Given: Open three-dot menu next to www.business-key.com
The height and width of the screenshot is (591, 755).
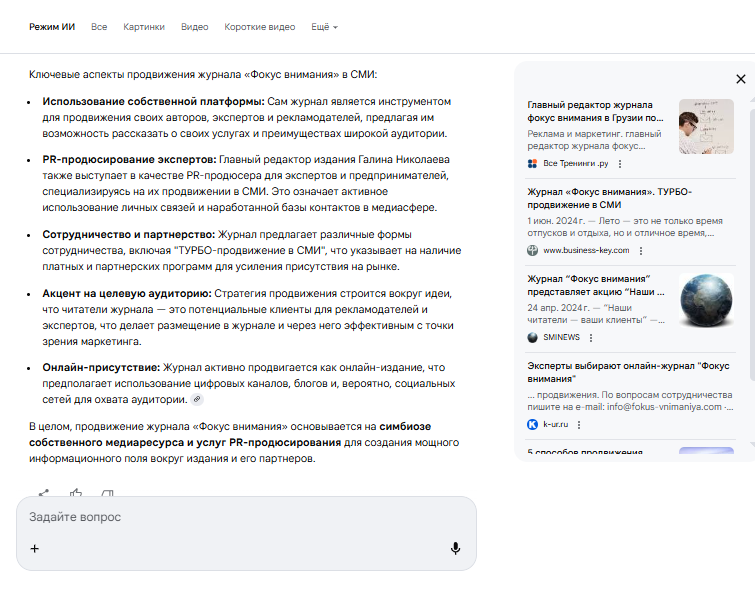Looking at the screenshot, I should click(641, 250).
